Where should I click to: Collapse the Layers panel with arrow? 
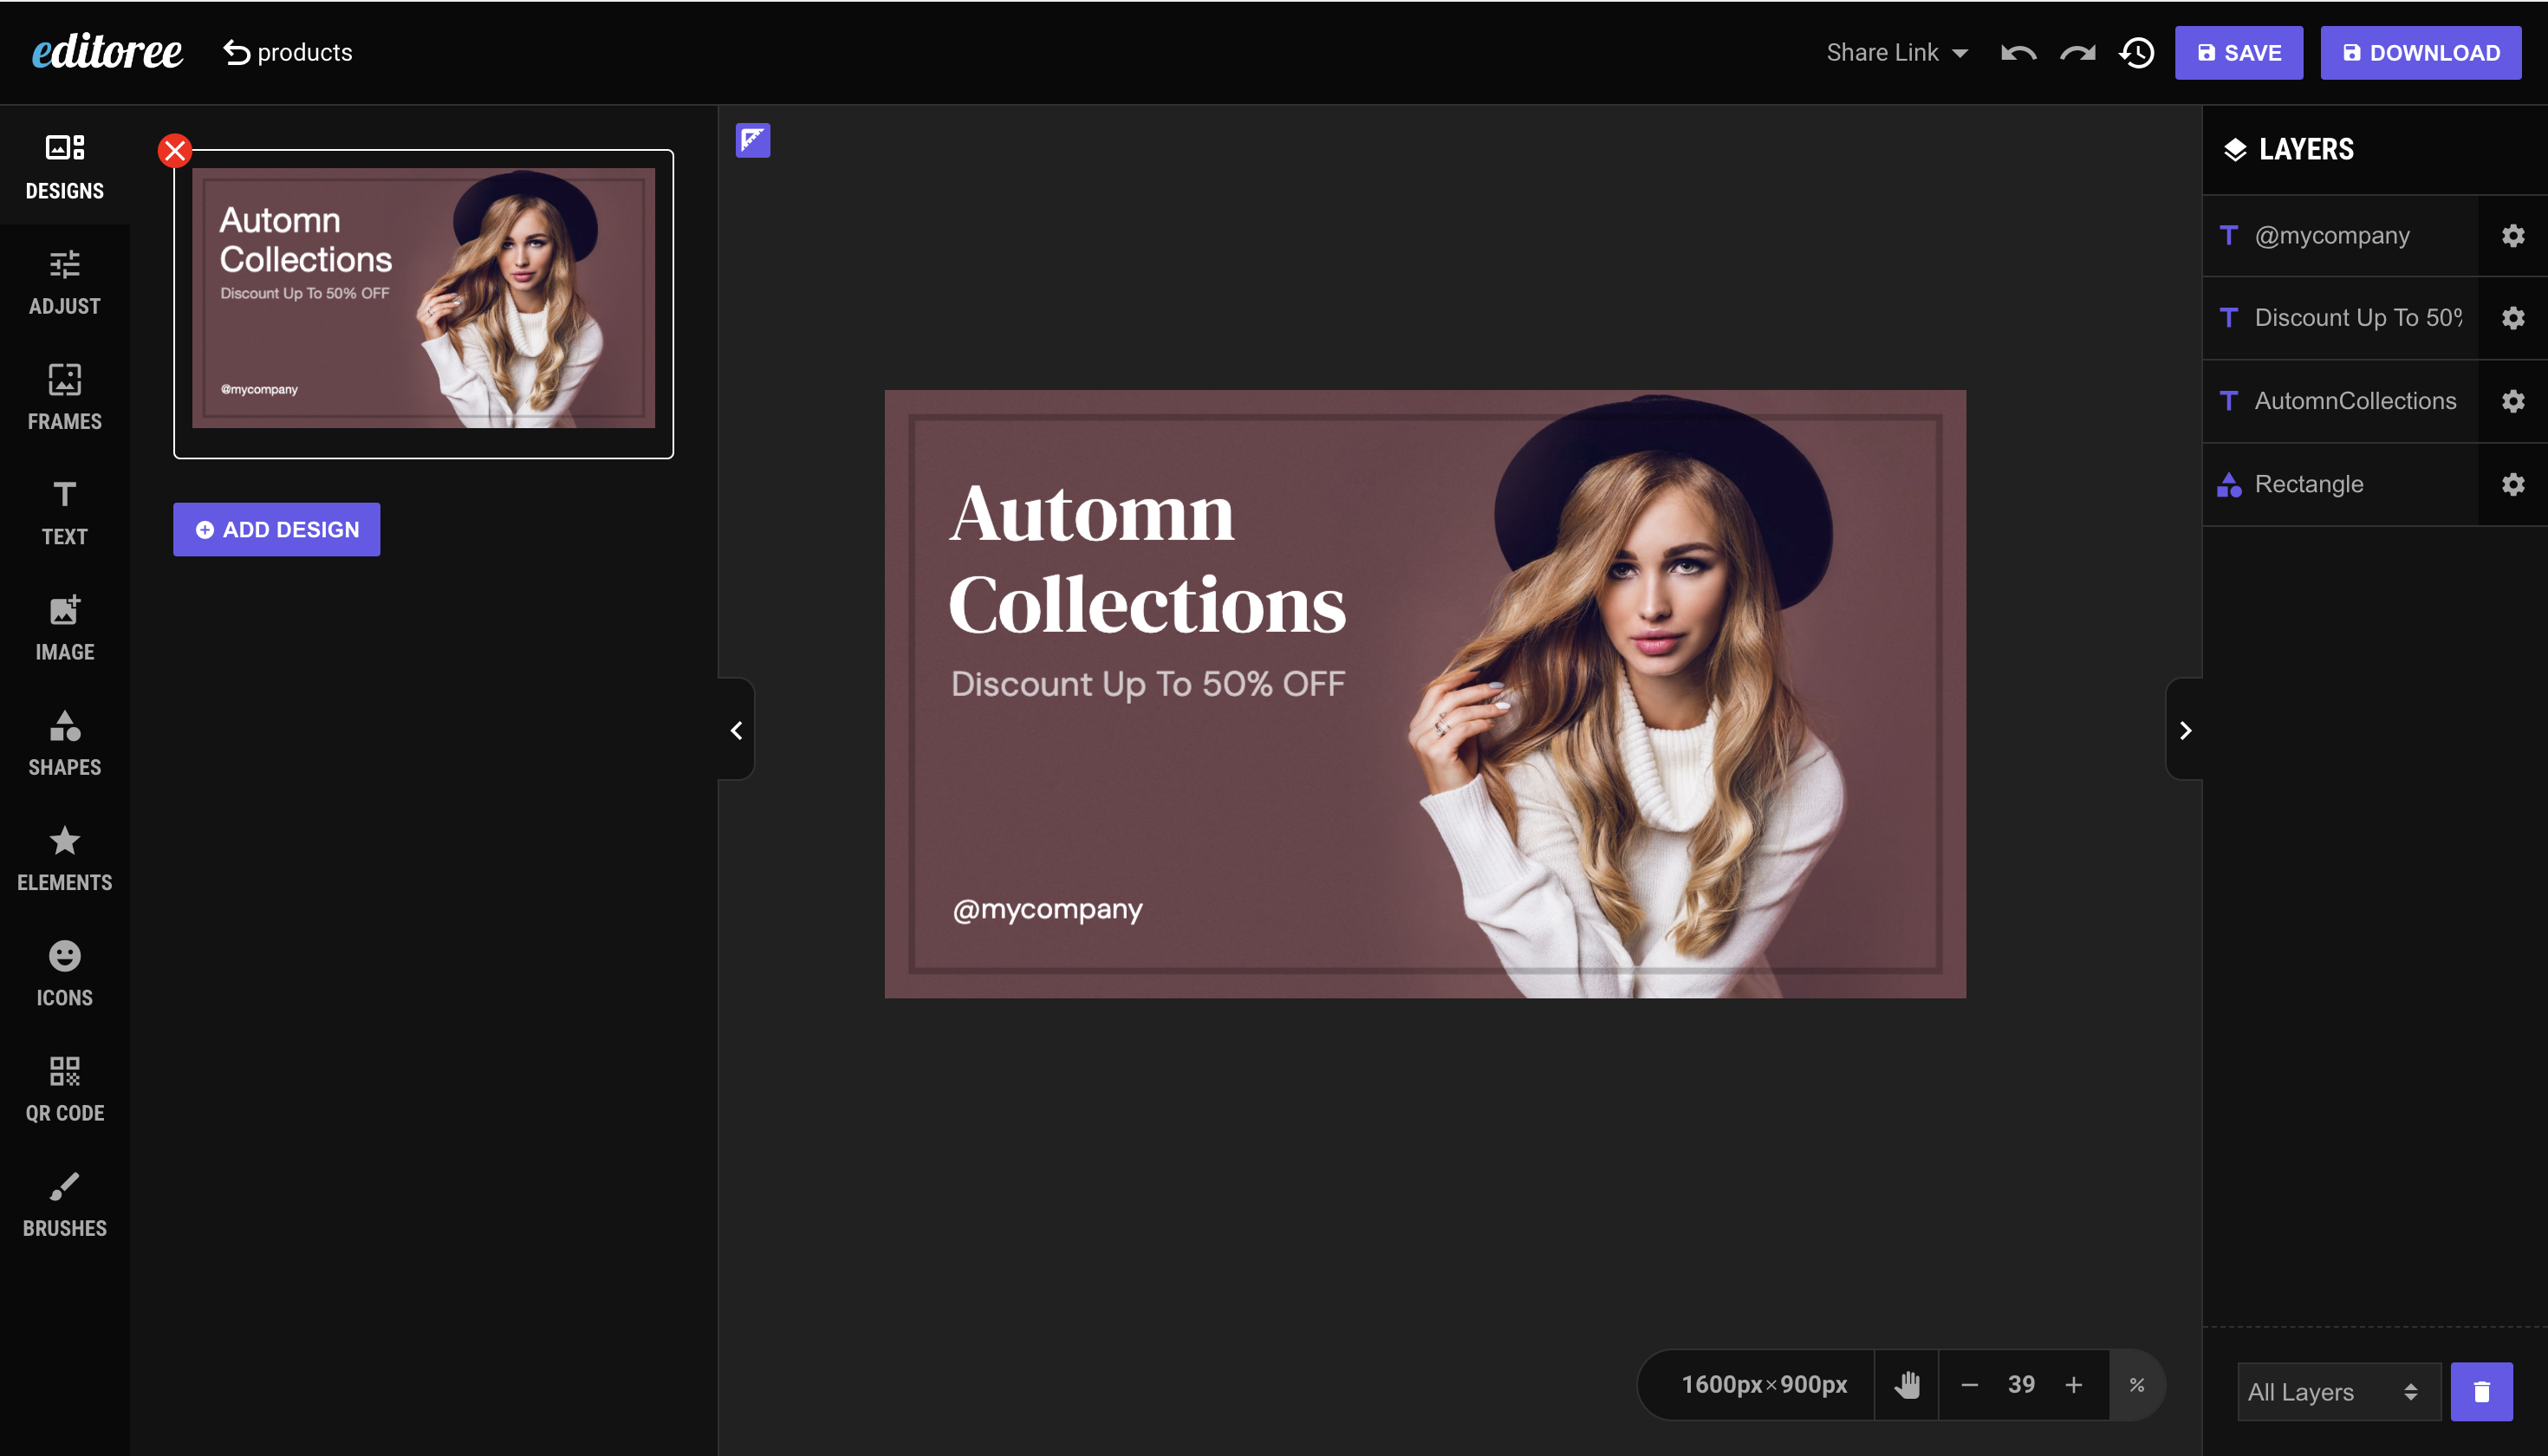pos(2185,730)
